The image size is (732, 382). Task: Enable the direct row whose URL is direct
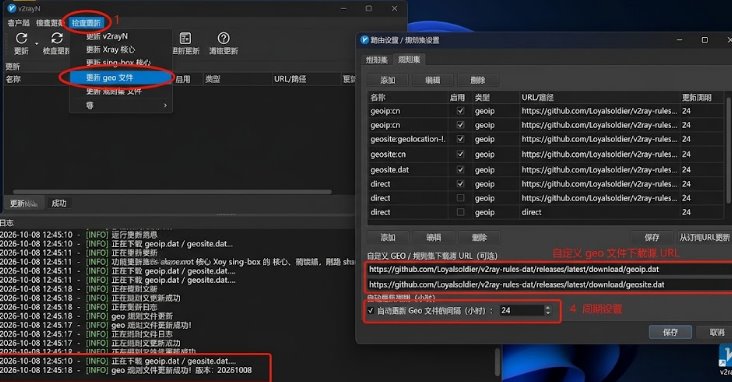click(x=460, y=212)
